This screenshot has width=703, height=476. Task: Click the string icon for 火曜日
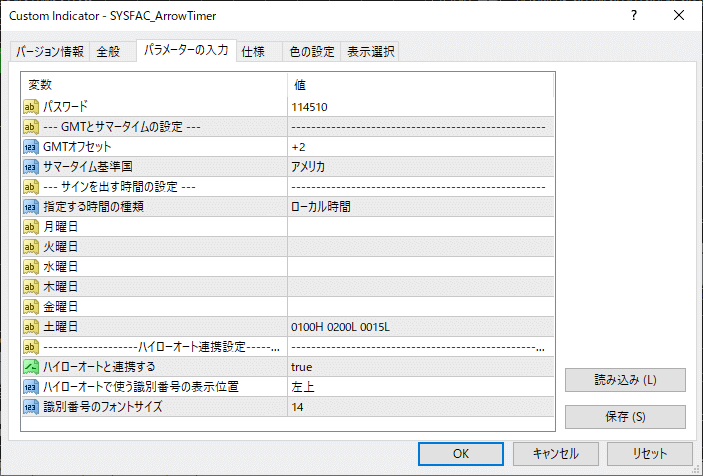tap(30, 247)
